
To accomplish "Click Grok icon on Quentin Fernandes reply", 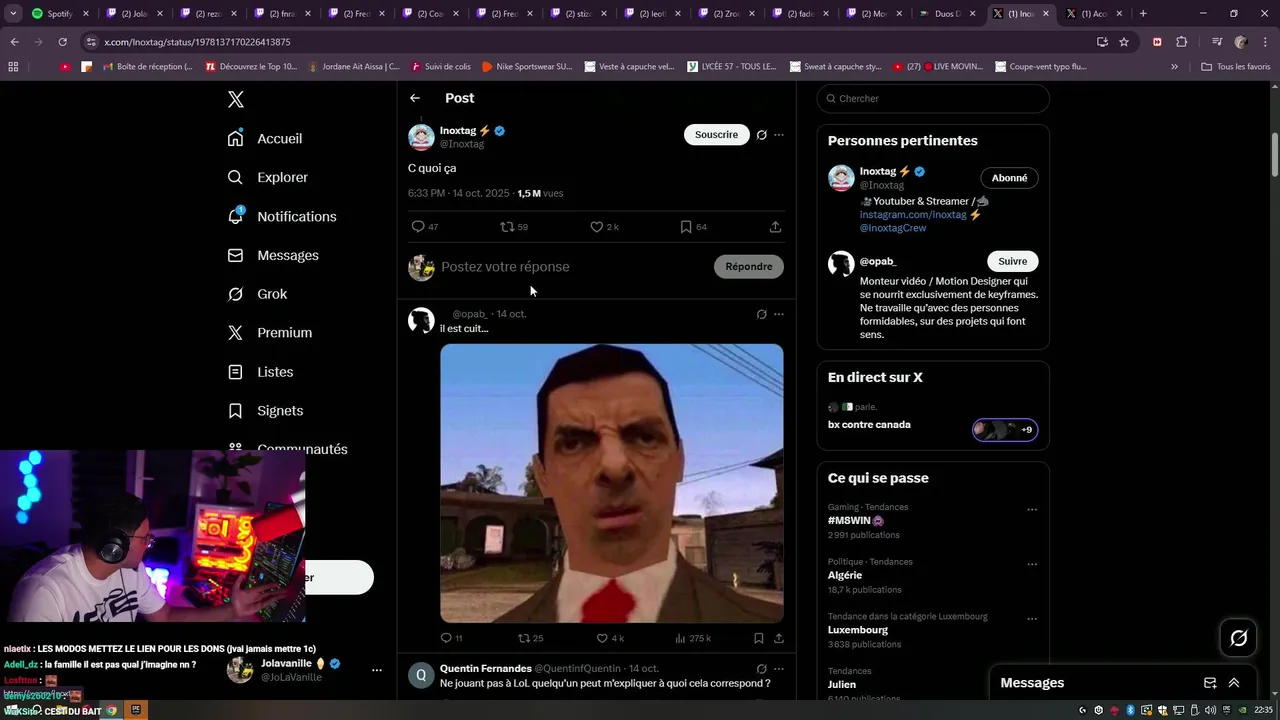I will click(x=761, y=668).
